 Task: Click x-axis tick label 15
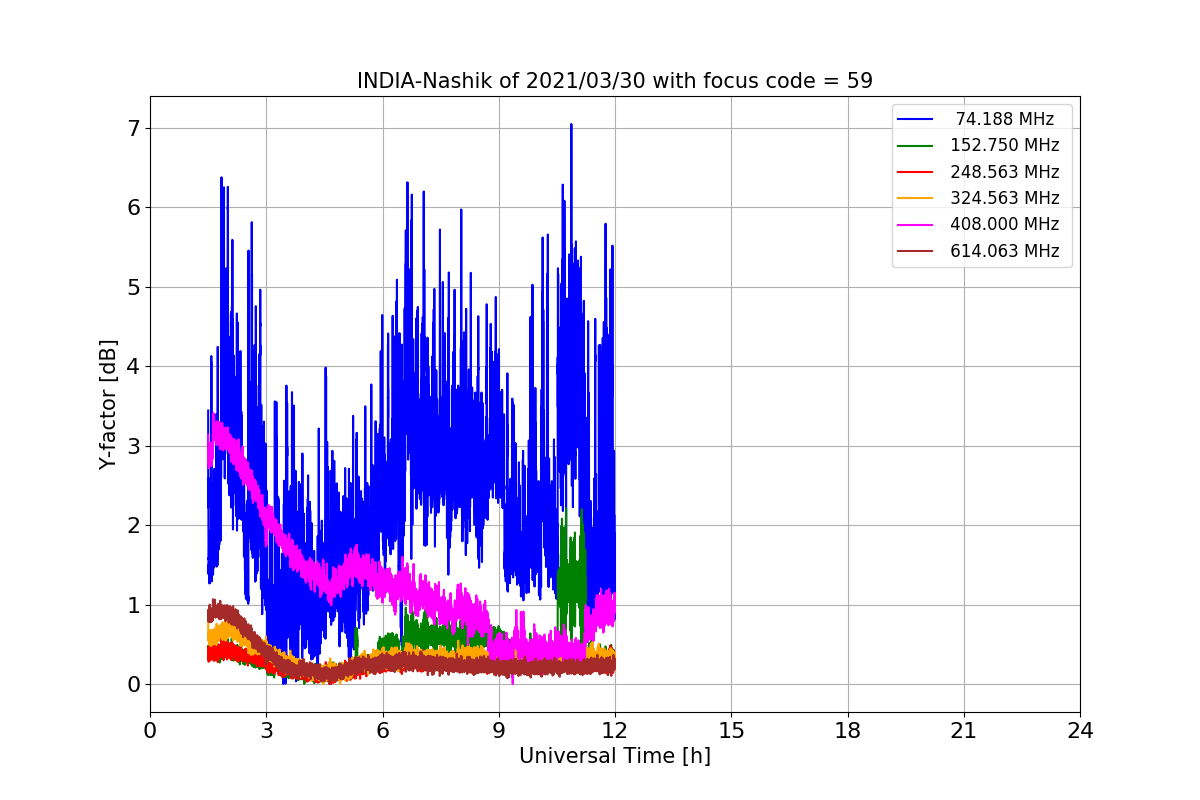[x=731, y=731]
